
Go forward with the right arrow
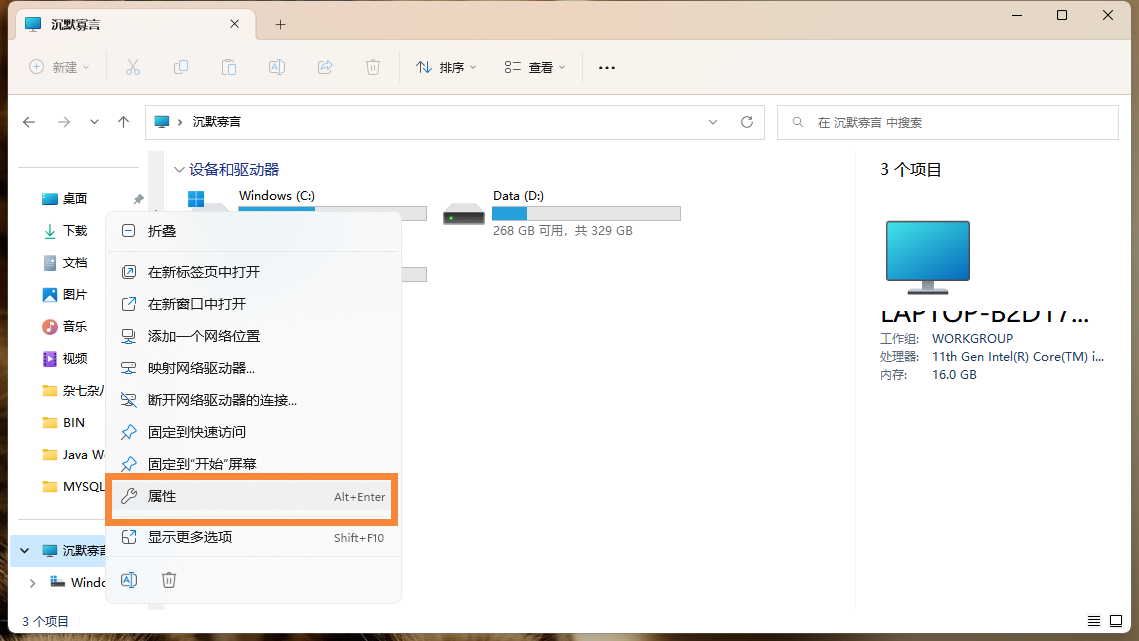tap(64, 122)
